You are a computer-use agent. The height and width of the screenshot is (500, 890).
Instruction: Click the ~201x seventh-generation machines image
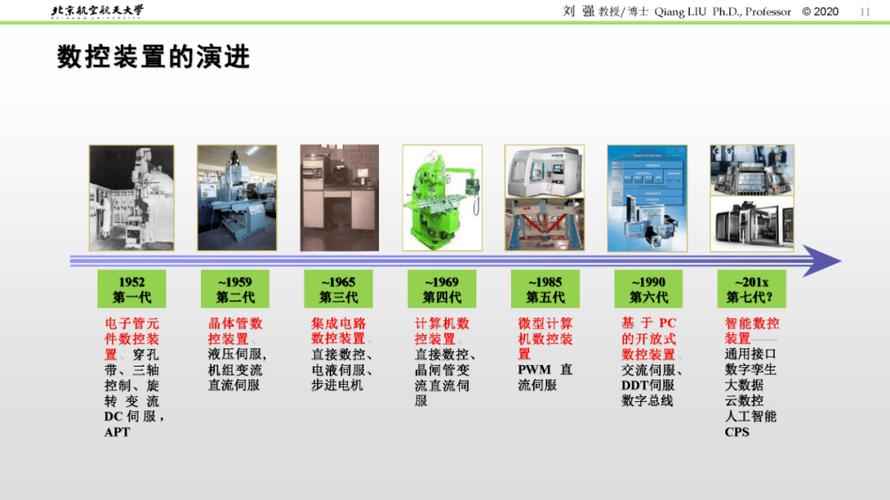point(752,197)
